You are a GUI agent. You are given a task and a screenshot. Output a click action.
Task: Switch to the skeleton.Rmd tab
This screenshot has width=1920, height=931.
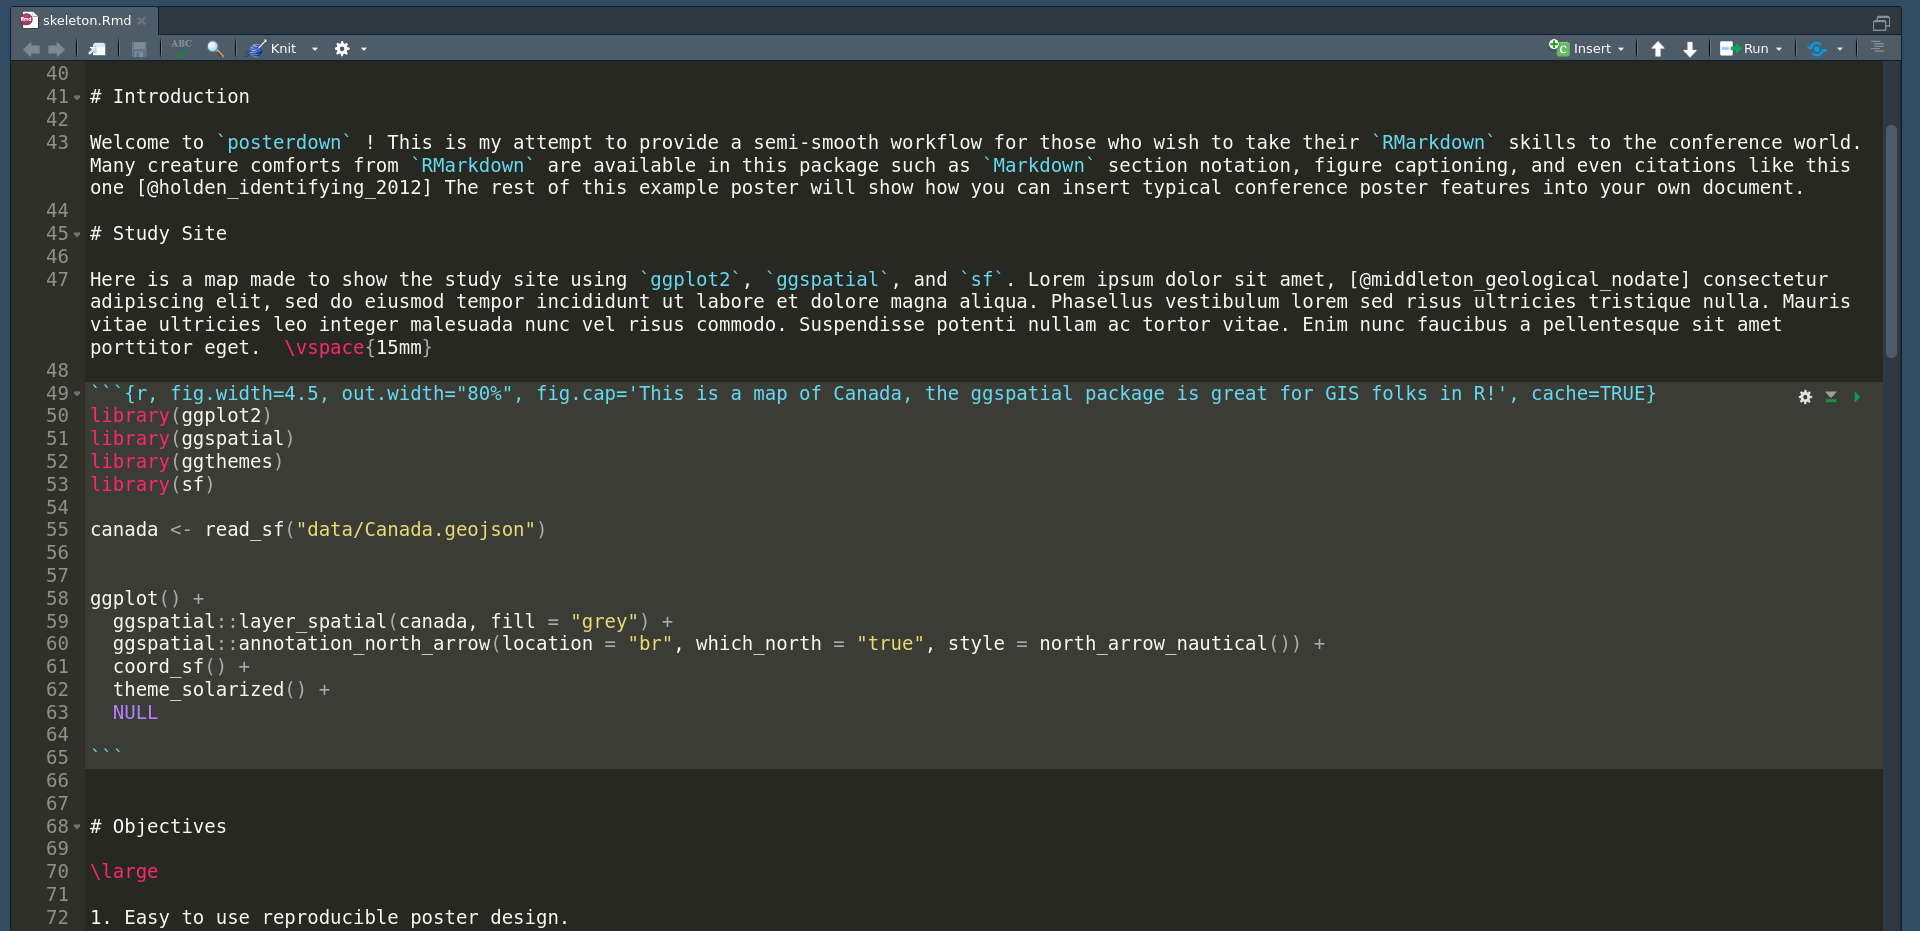86,20
